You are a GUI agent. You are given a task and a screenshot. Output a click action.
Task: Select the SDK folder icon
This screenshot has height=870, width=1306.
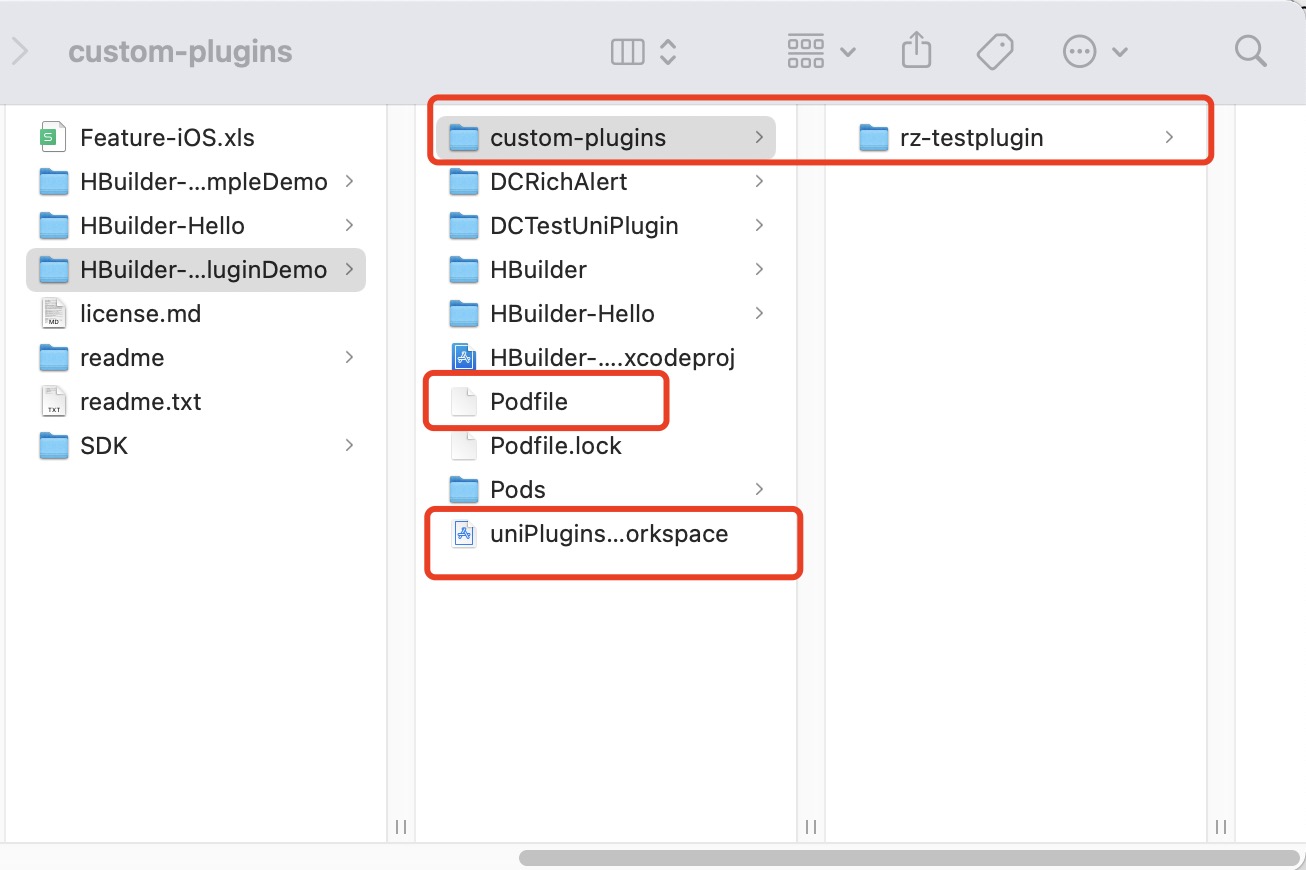point(54,445)
